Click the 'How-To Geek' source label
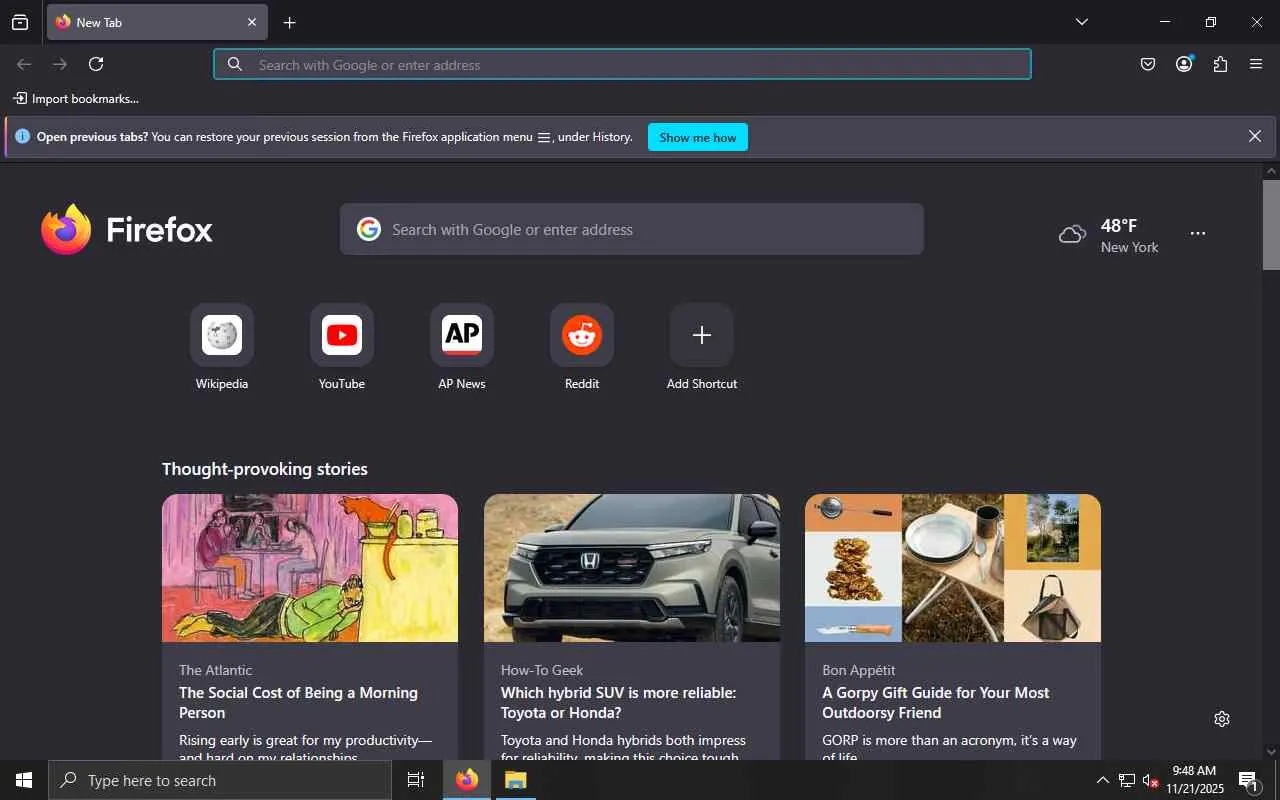The image size is (1280, 800). coord(542,670)
